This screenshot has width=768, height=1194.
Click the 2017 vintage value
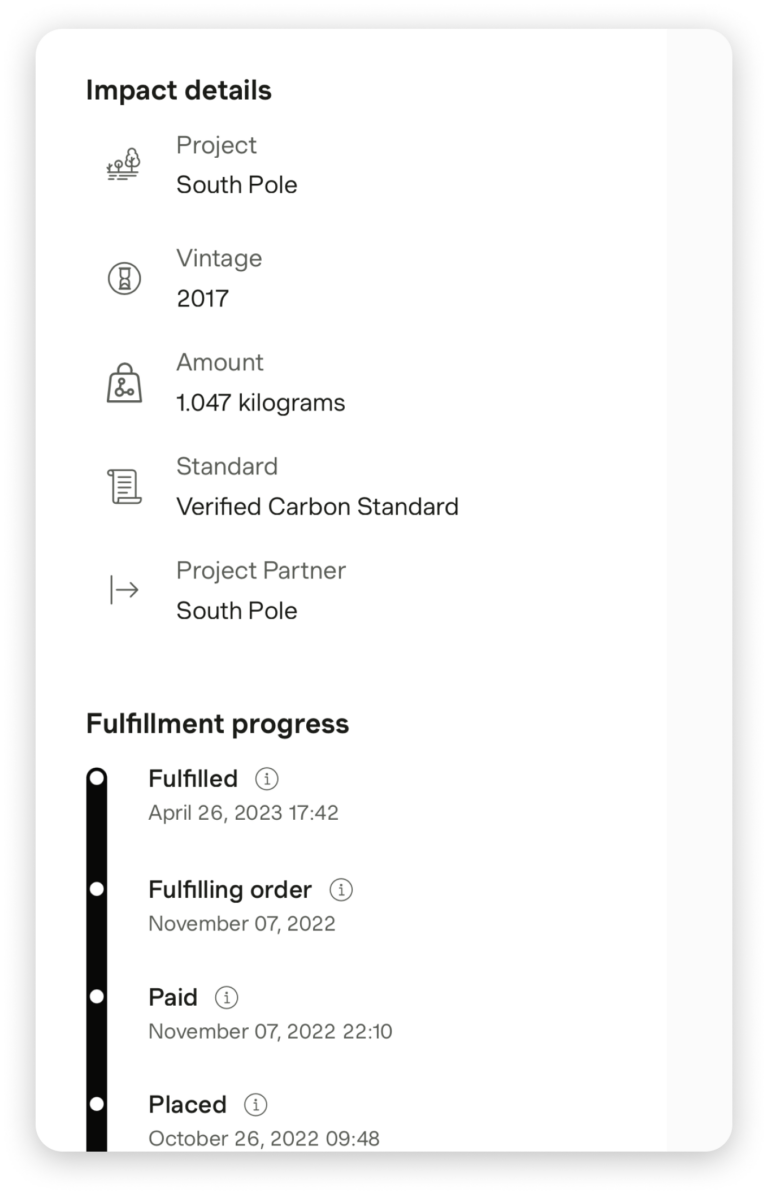click(202, 298)
